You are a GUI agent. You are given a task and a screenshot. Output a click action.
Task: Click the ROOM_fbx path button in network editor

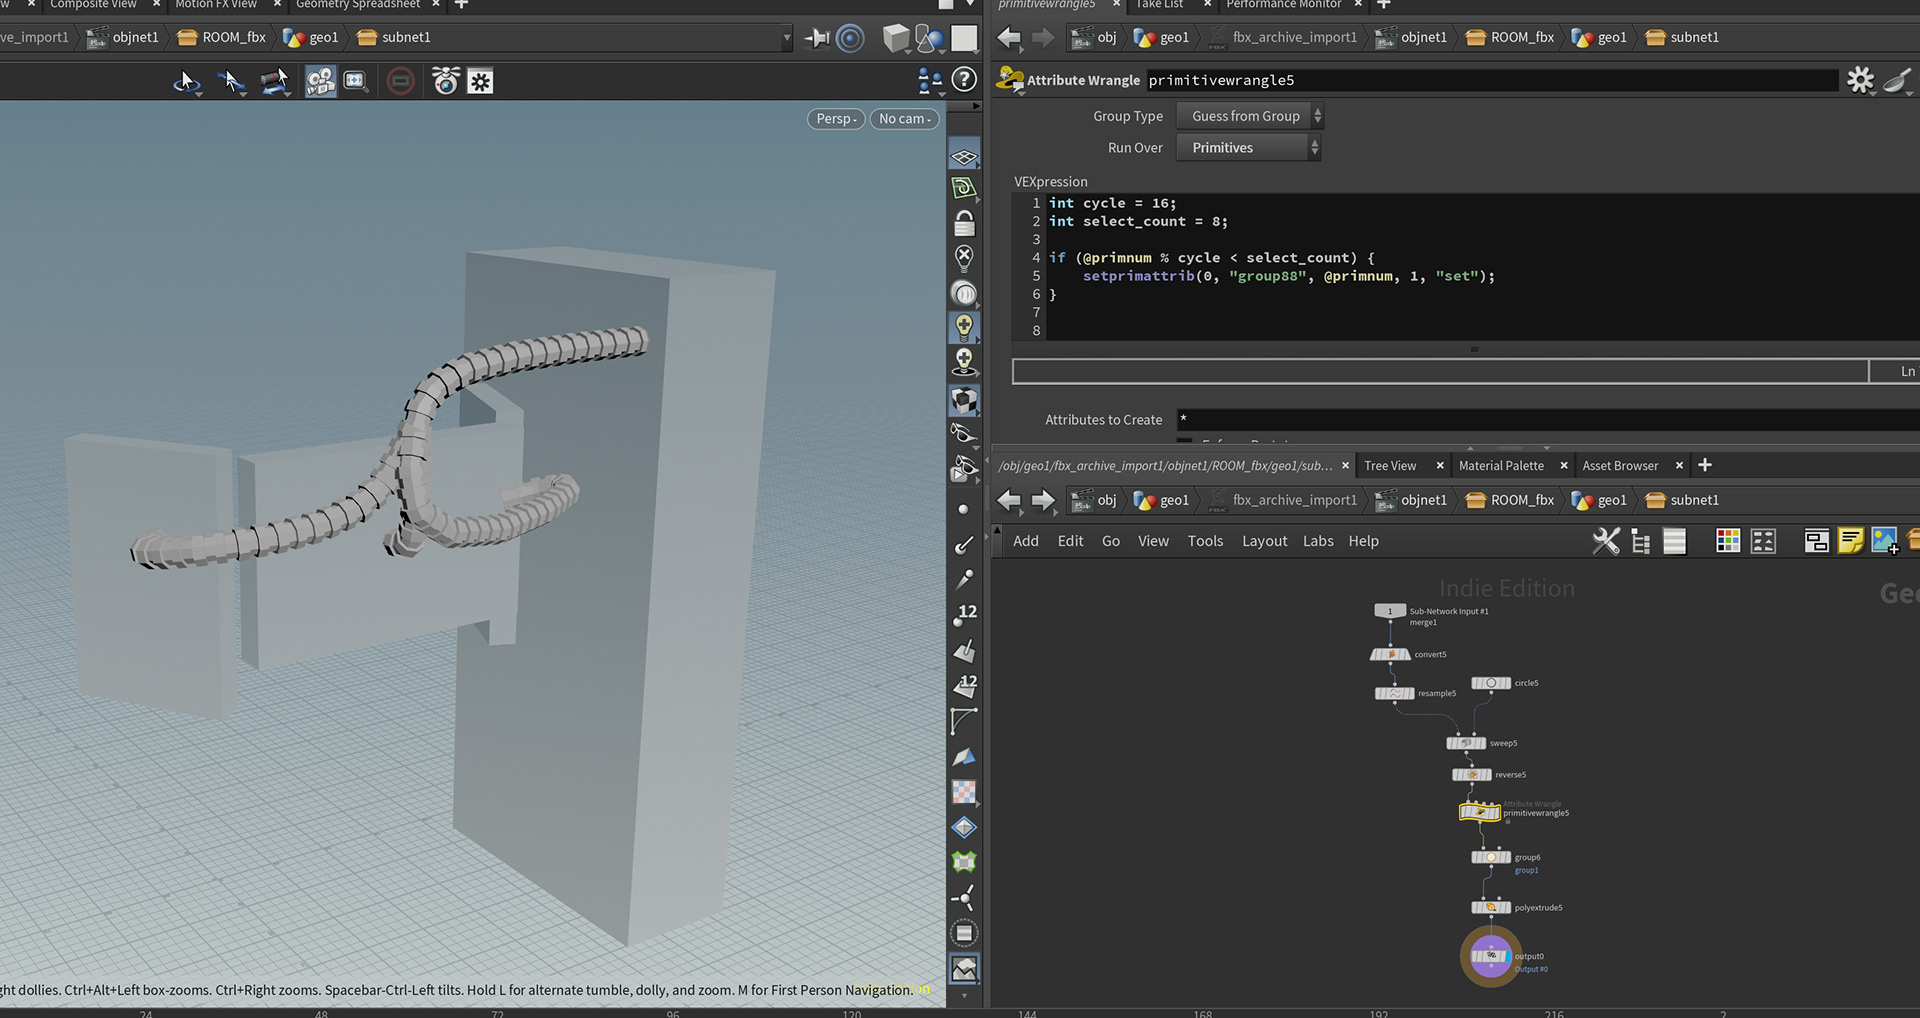pyautogui.click(x=1510, y=500)
